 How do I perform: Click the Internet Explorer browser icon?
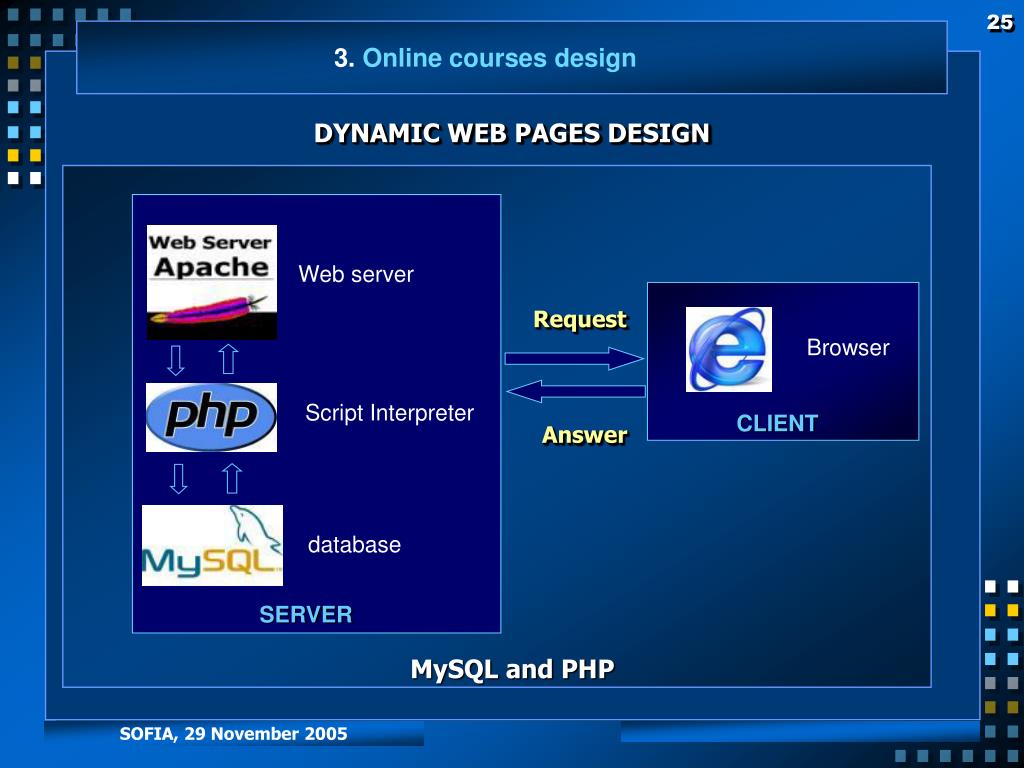[x=729, y=349]
